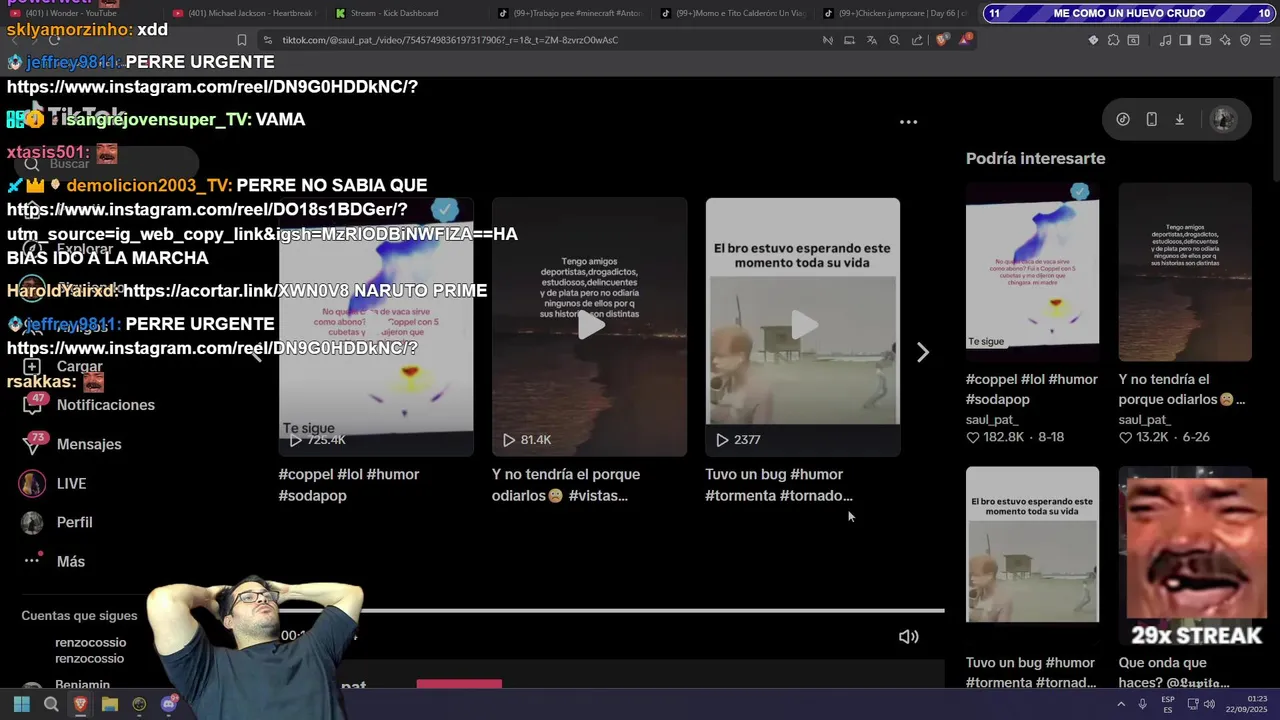Screen dimensions: 1280x720
Task: Open Discord from the taskbar
Action: click(x=168, y=704)
